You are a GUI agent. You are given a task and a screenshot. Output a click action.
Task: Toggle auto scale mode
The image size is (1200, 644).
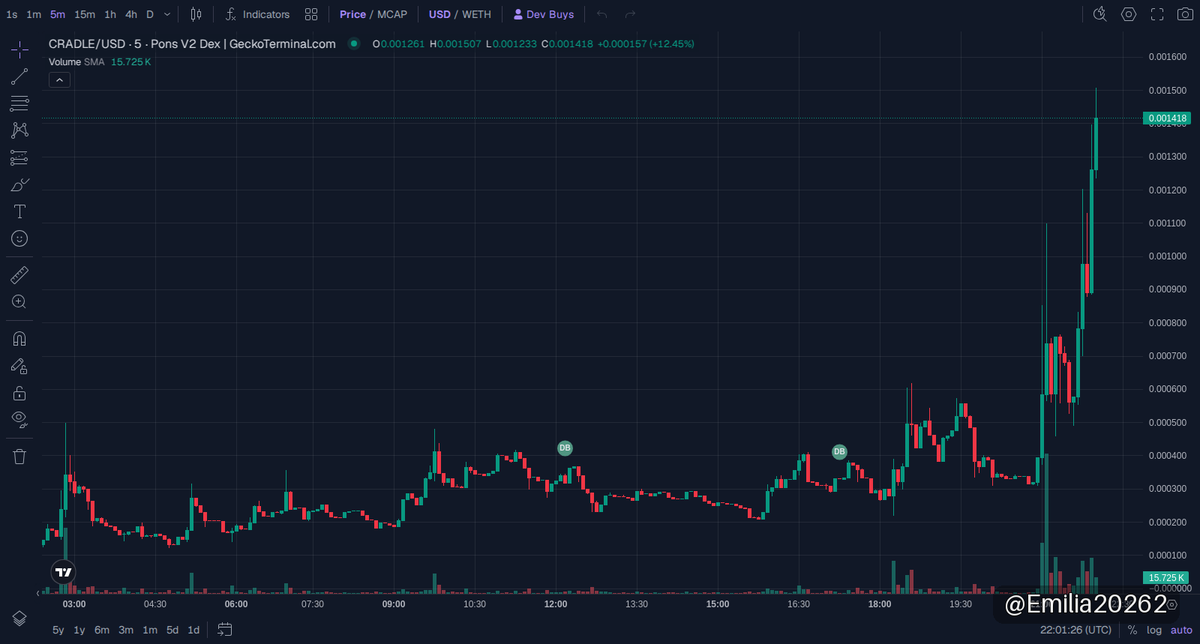tap(1181, 630)
